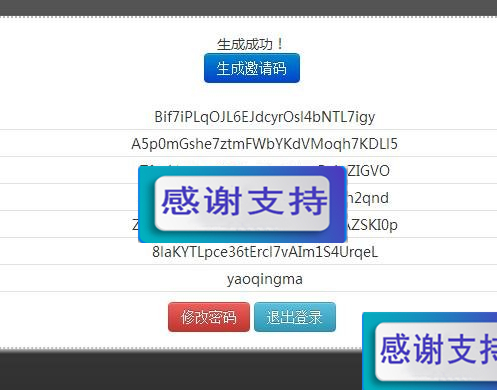Log out via 退出登录 button
The height and width of the screenshot is (390, 497).
tap(295, 317)
